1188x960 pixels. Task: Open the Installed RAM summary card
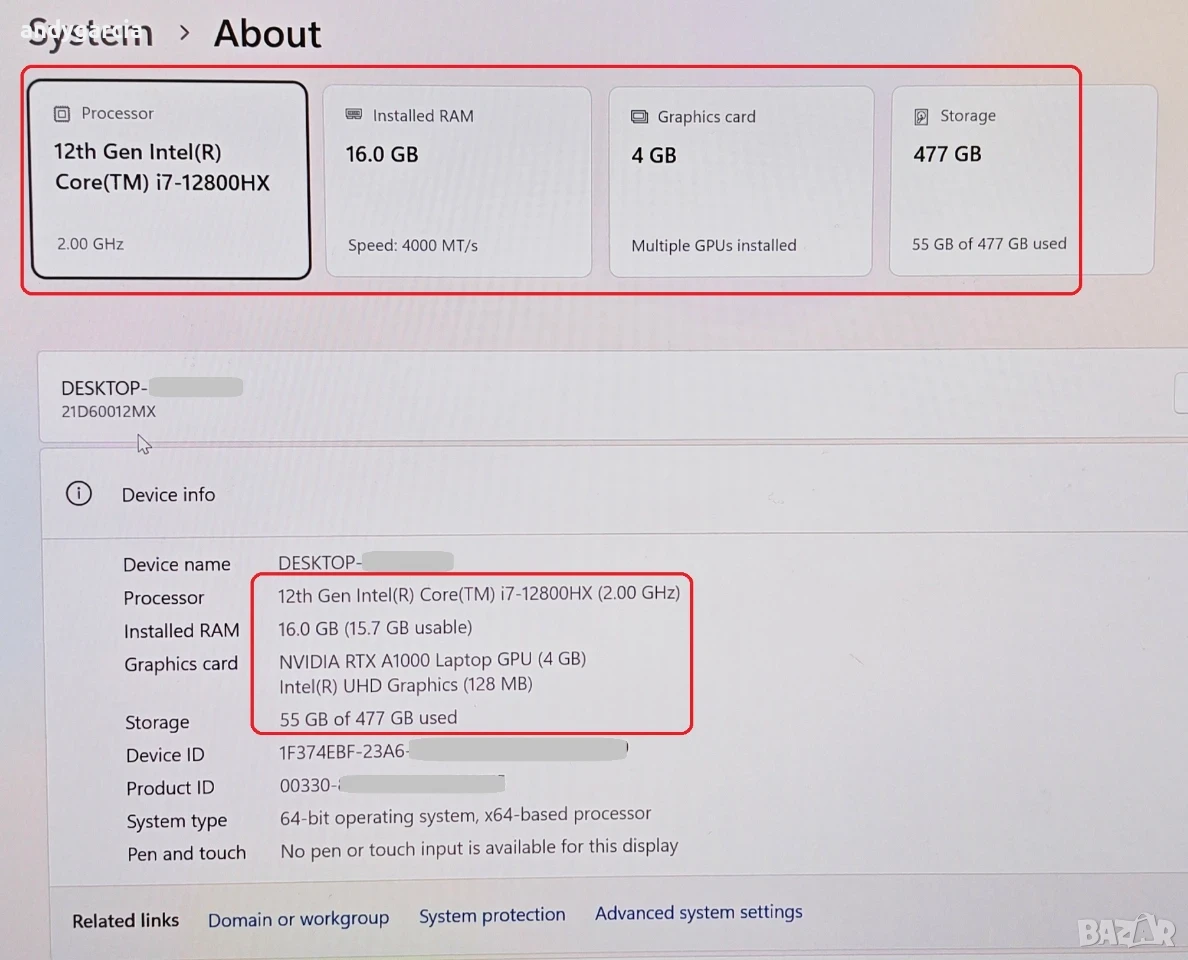(458, 181)
